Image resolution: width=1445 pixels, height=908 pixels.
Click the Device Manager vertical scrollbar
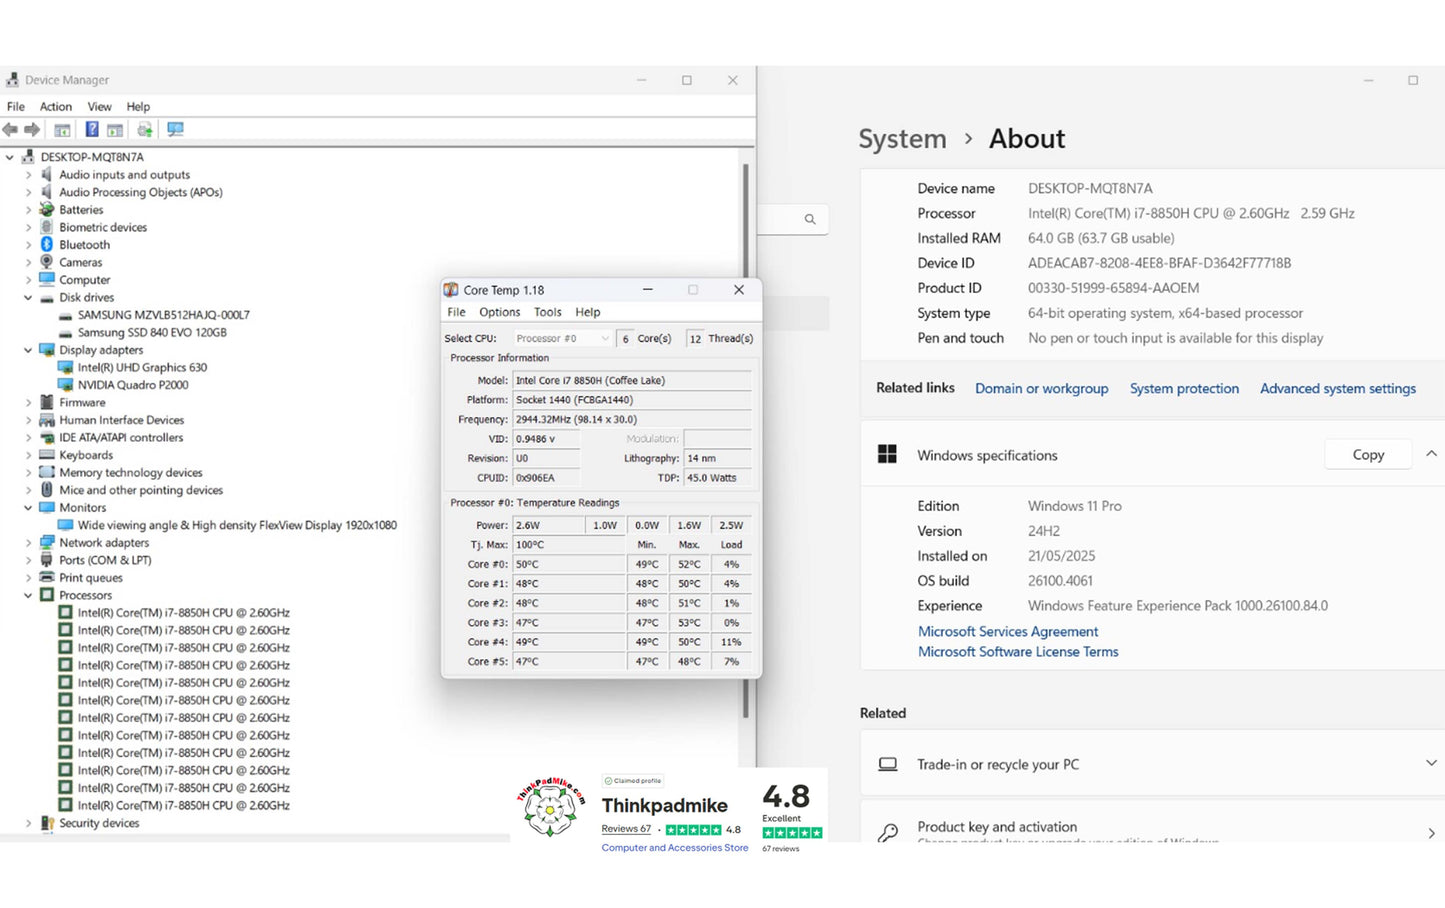(746, 440)
